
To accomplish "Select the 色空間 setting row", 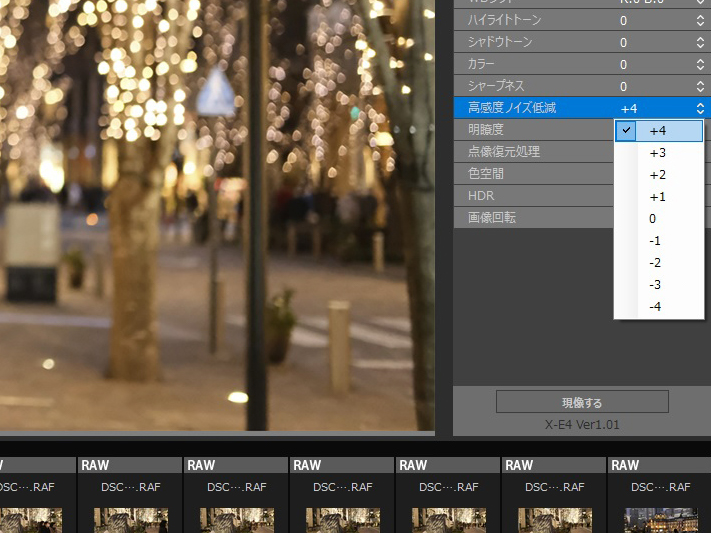I will [x=534, y=173].
